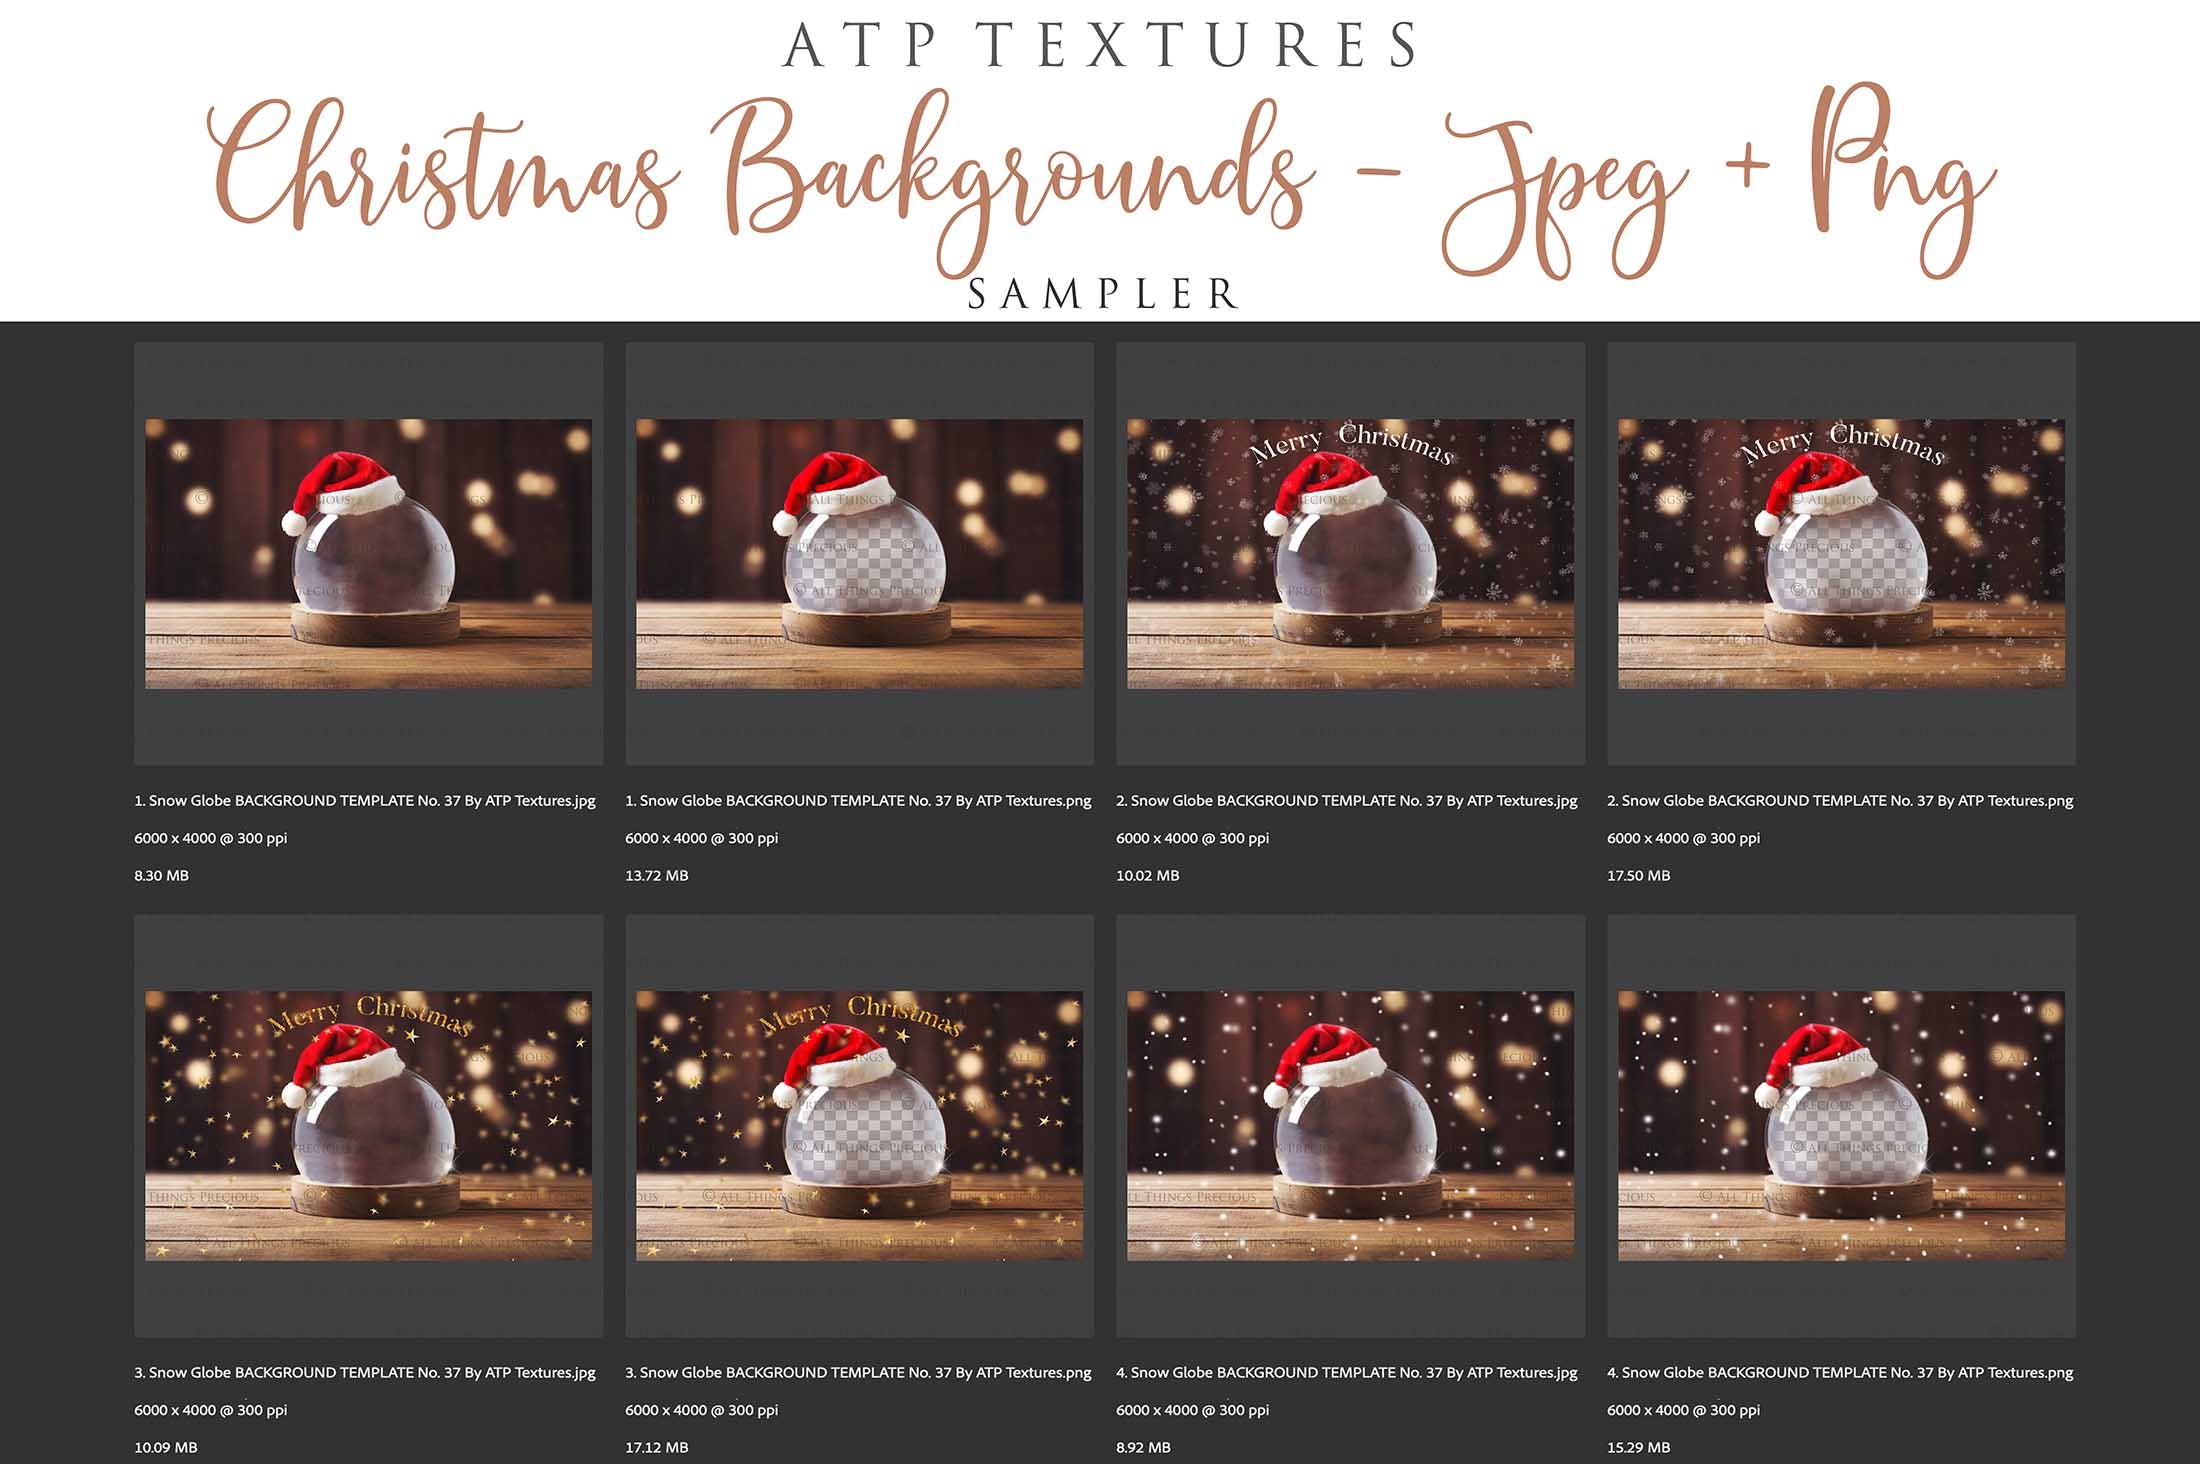
Task: Click the 17.50 MB file size label
Action: (1638, 876)
